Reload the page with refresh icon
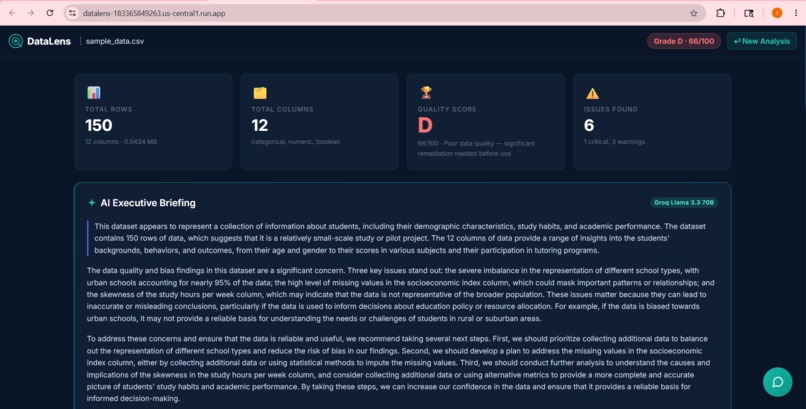 coord(49,13)
